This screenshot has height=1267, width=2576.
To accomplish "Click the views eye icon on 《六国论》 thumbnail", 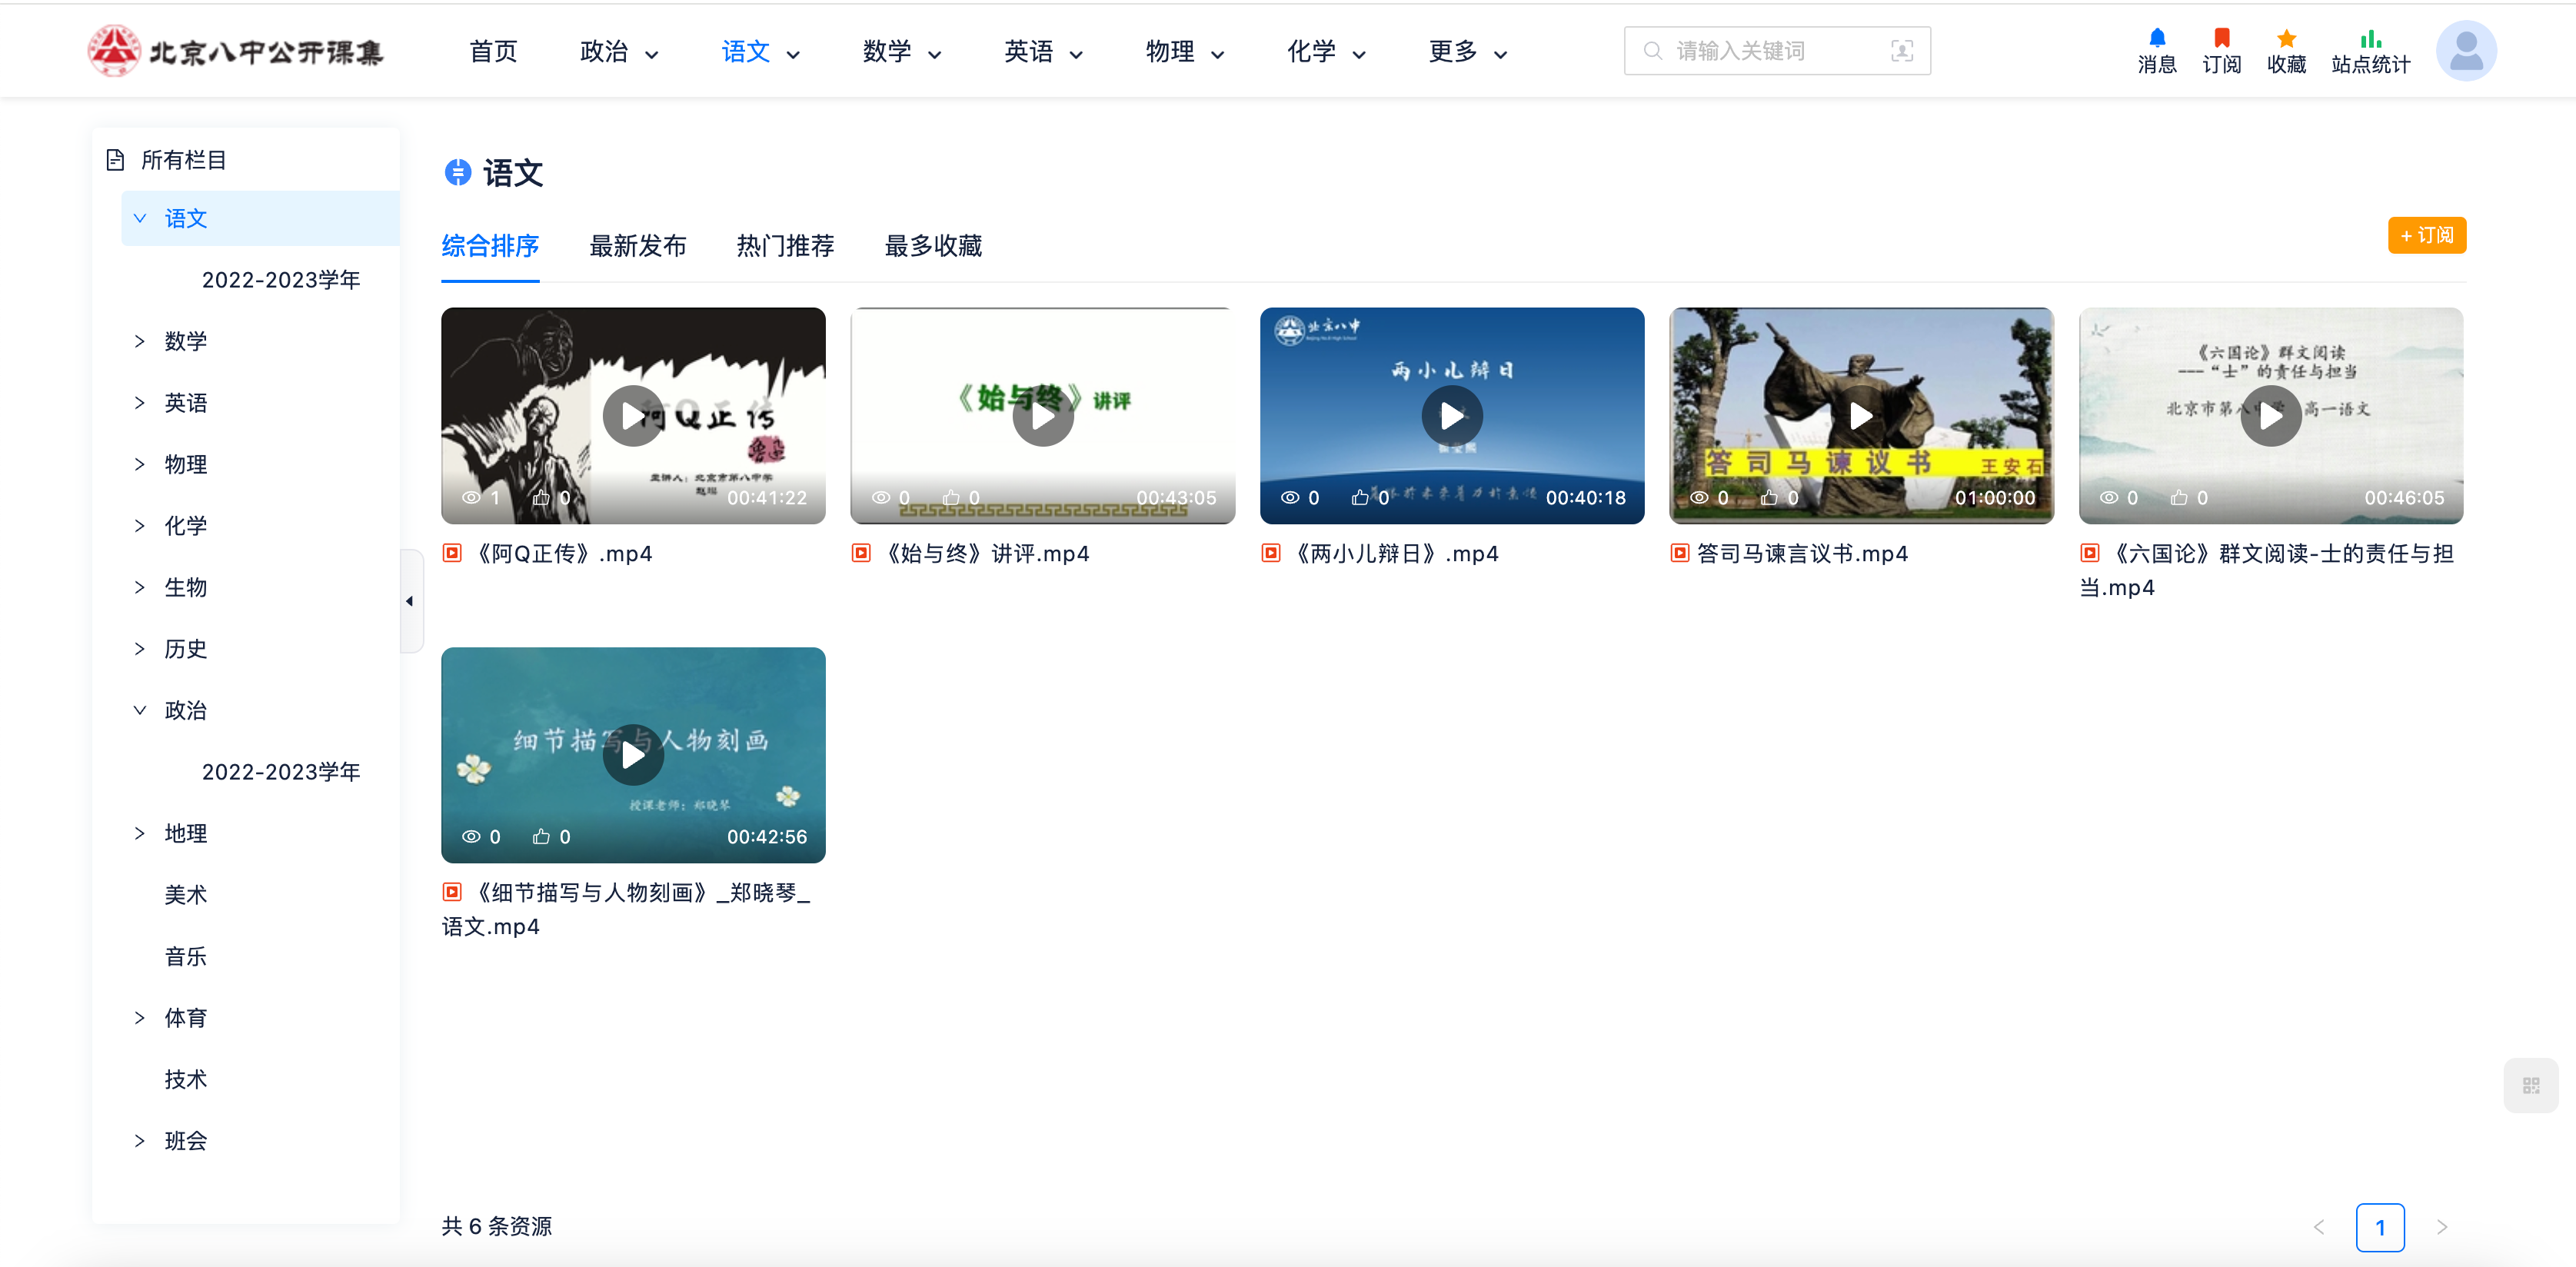I will pyautogui.click(x=2109, y=497).
